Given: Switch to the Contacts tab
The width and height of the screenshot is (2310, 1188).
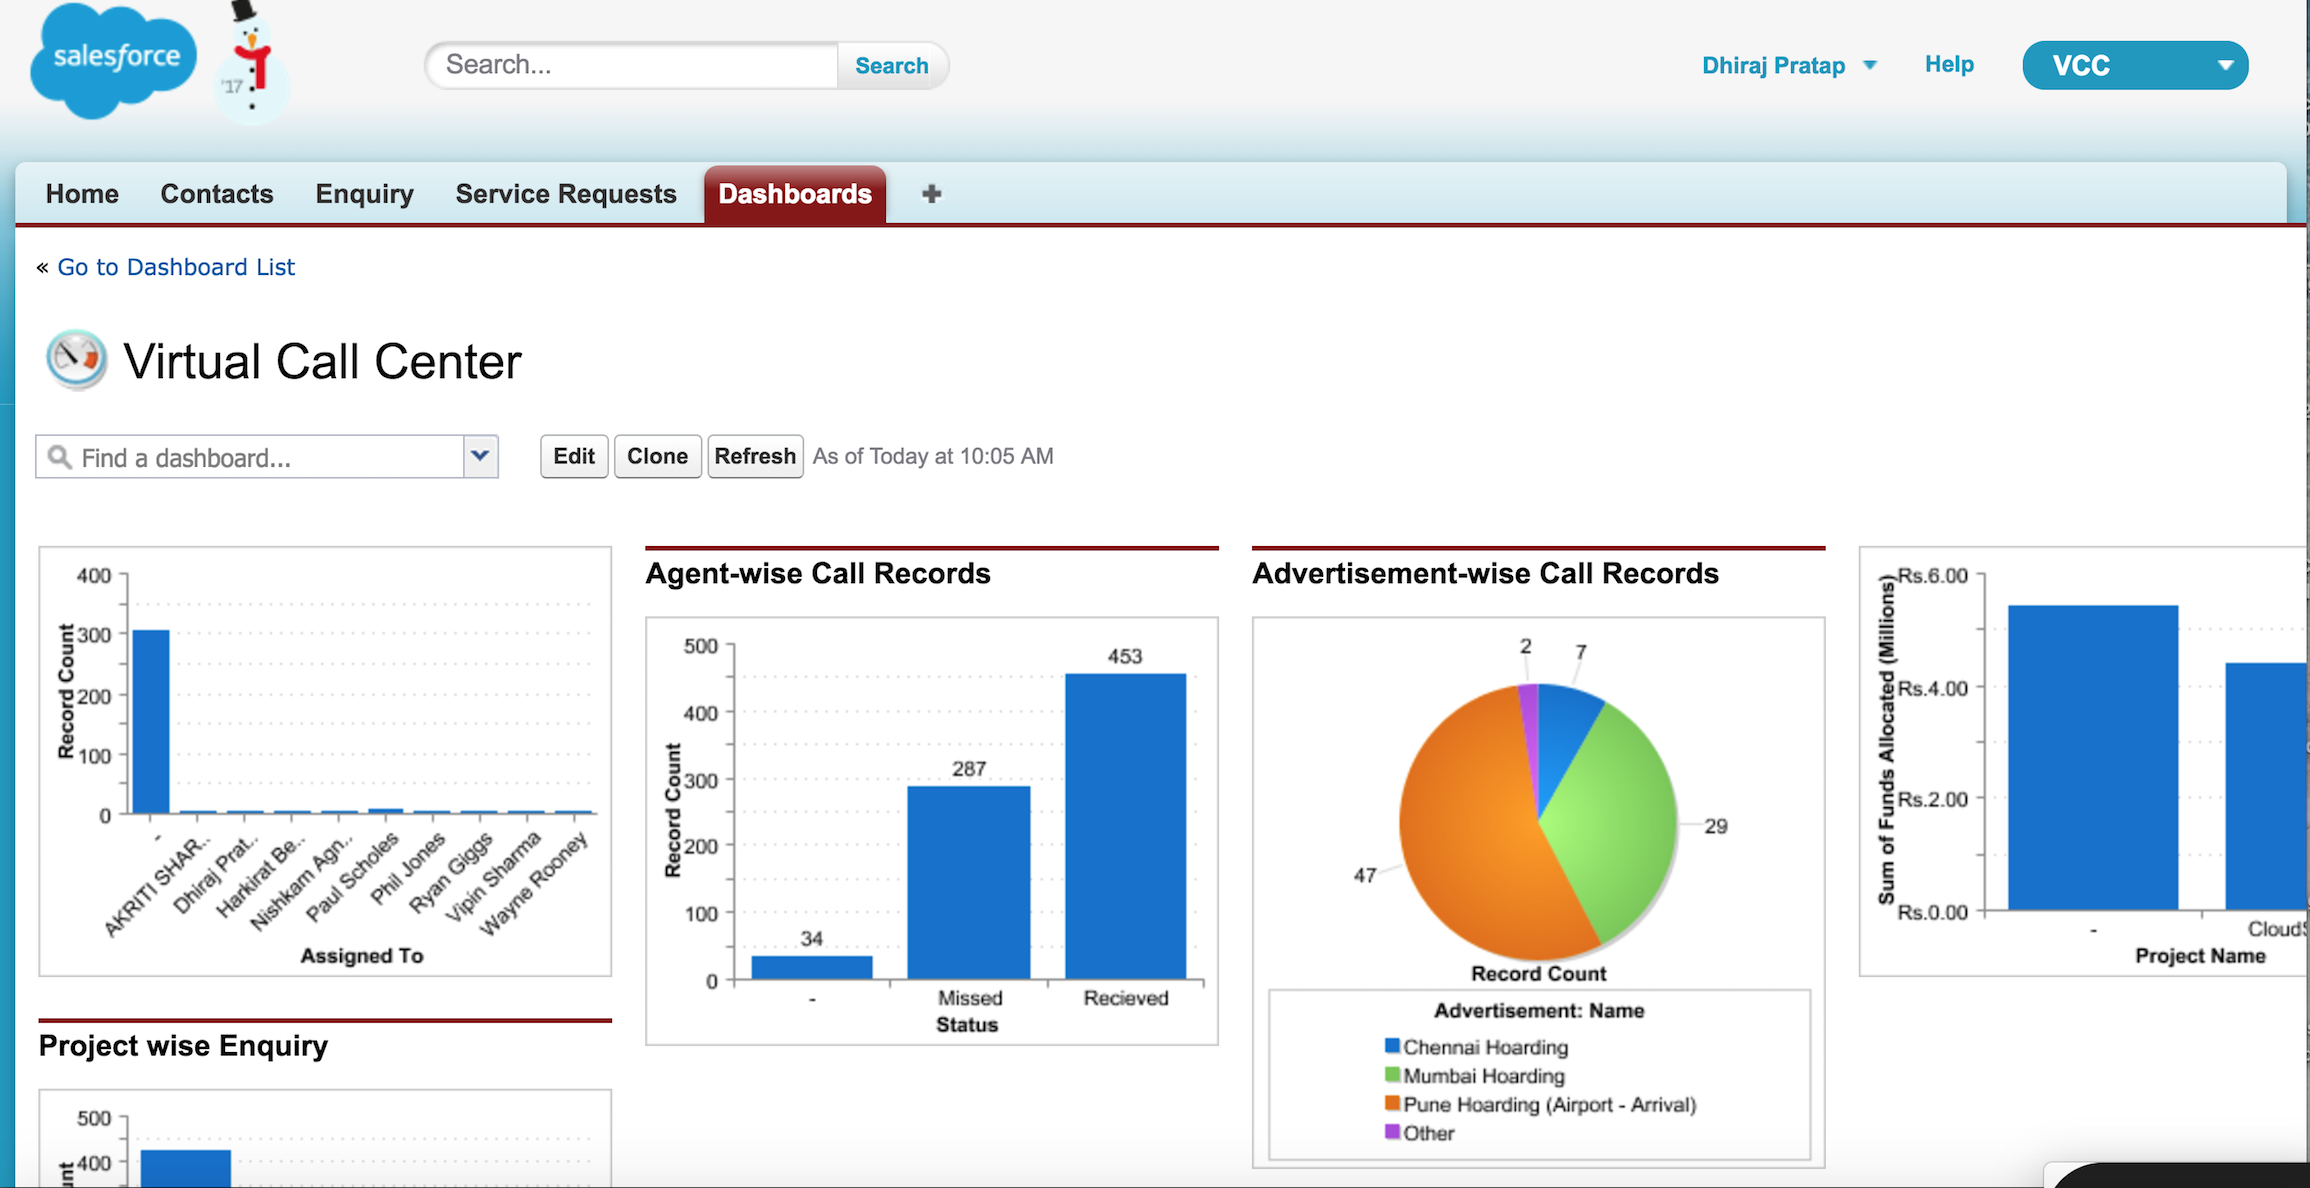Looking at the screenshot, I should pos(216,194).
